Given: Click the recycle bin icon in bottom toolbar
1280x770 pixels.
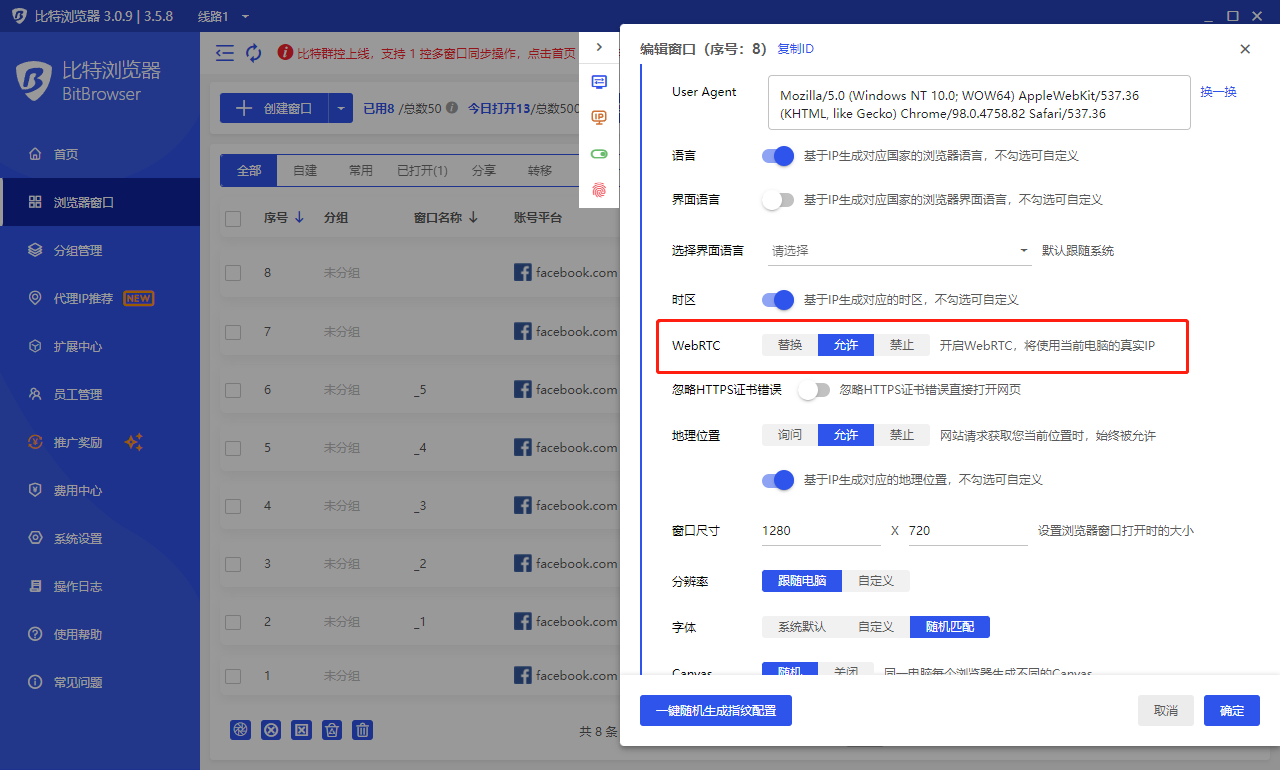Looking at the screenshot, I should [334, 730].
